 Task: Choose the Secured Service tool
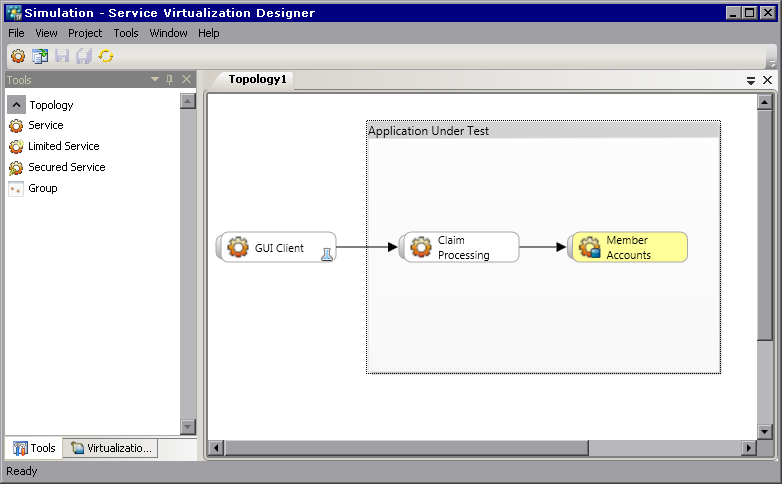[66, 167]
